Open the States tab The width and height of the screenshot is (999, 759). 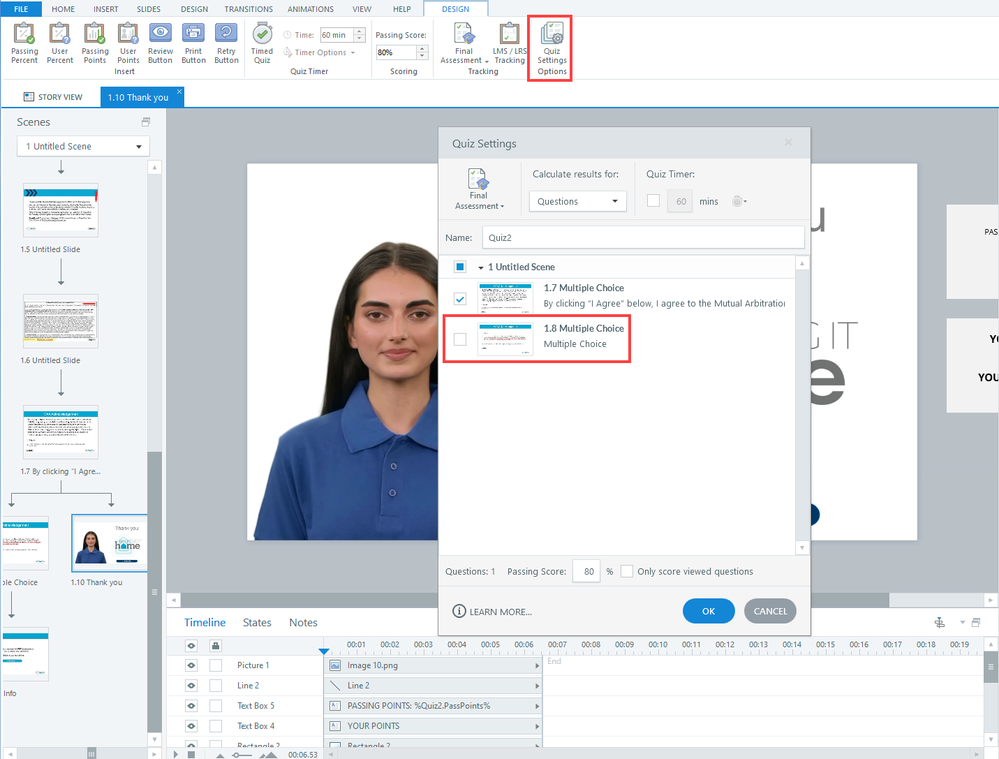pos(257,622)
